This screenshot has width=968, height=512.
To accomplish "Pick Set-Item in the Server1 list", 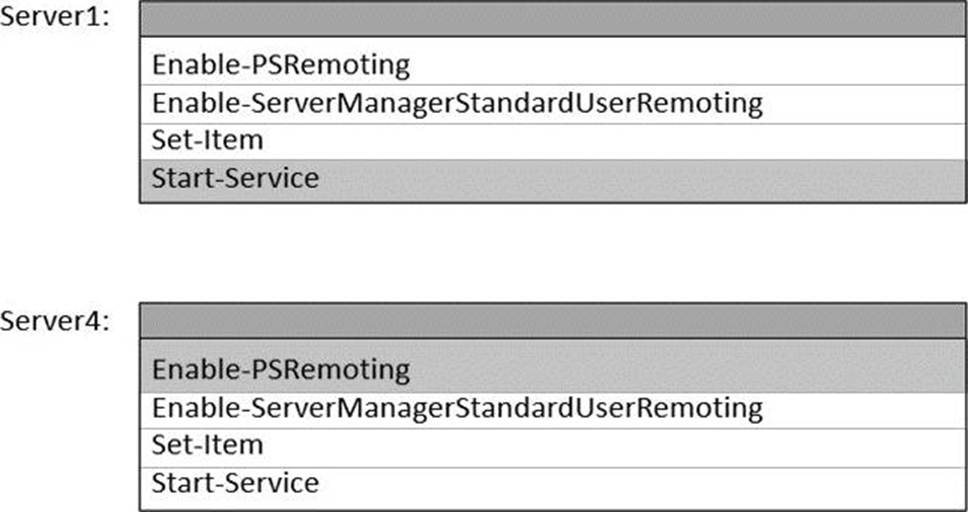I will [552, 141].
